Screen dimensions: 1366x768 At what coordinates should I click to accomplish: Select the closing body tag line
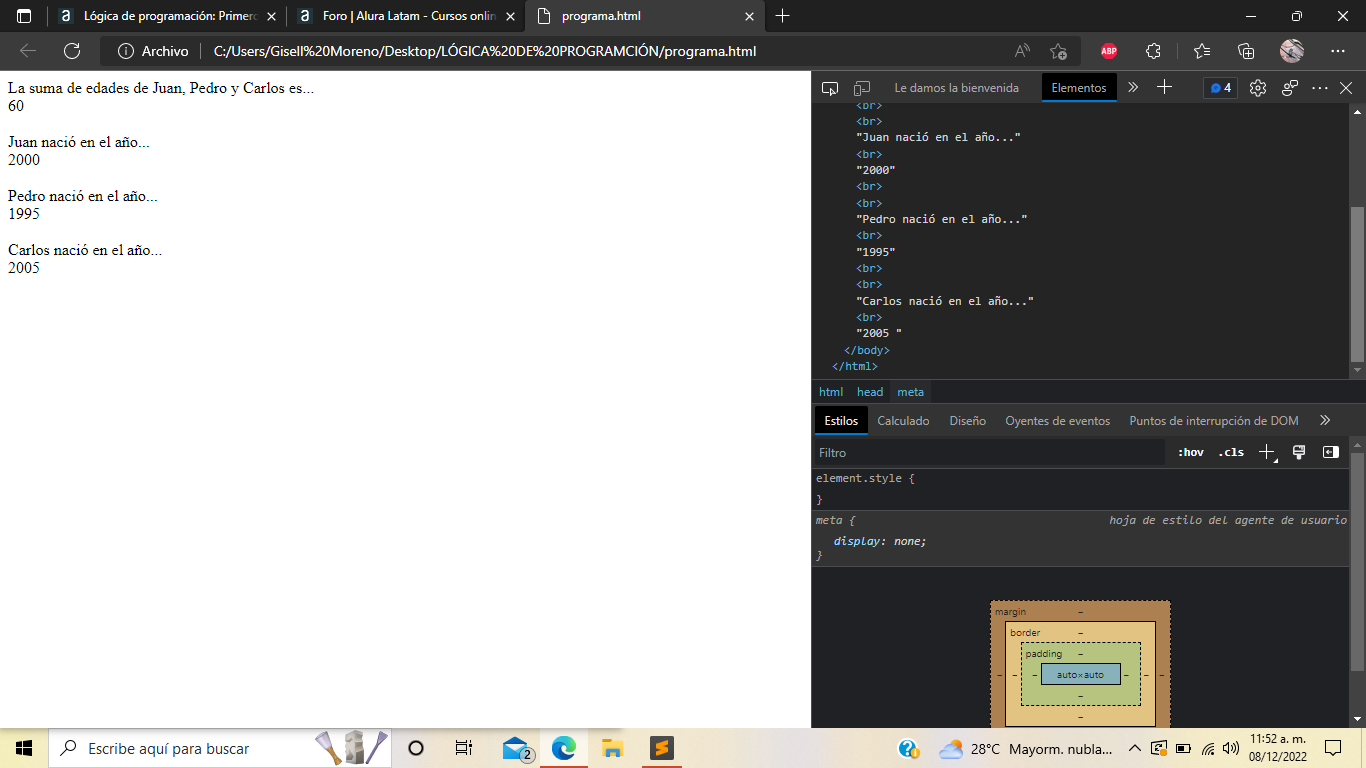(x=867, y=350)
